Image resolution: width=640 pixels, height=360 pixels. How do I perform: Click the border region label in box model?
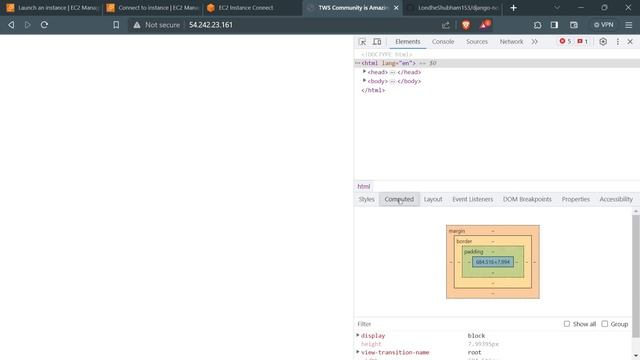(x=464, y=241)
